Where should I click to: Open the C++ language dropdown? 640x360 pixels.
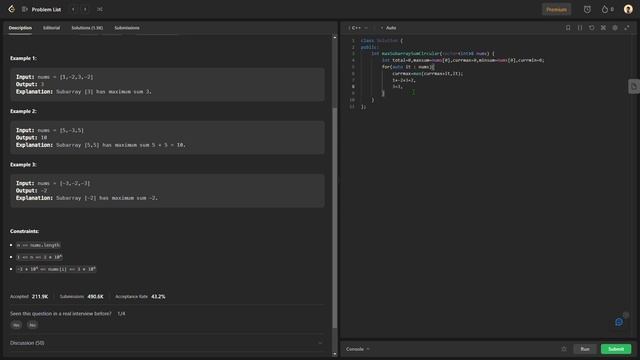[x=358, y=28]
